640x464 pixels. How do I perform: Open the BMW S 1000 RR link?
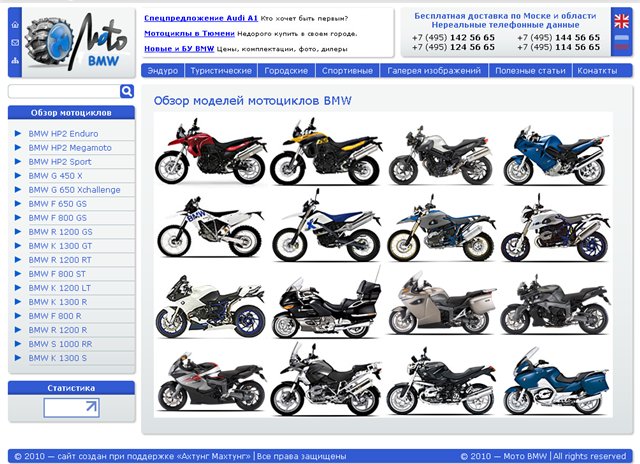point(60,344)
